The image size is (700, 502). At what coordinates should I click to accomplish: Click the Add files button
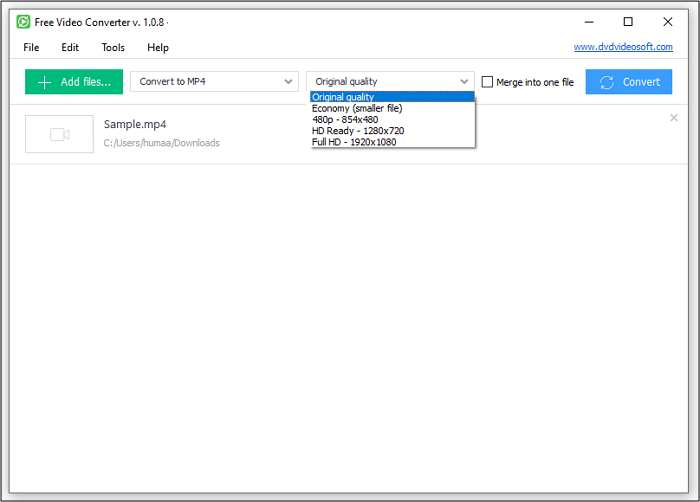click(x=74, y=82)
